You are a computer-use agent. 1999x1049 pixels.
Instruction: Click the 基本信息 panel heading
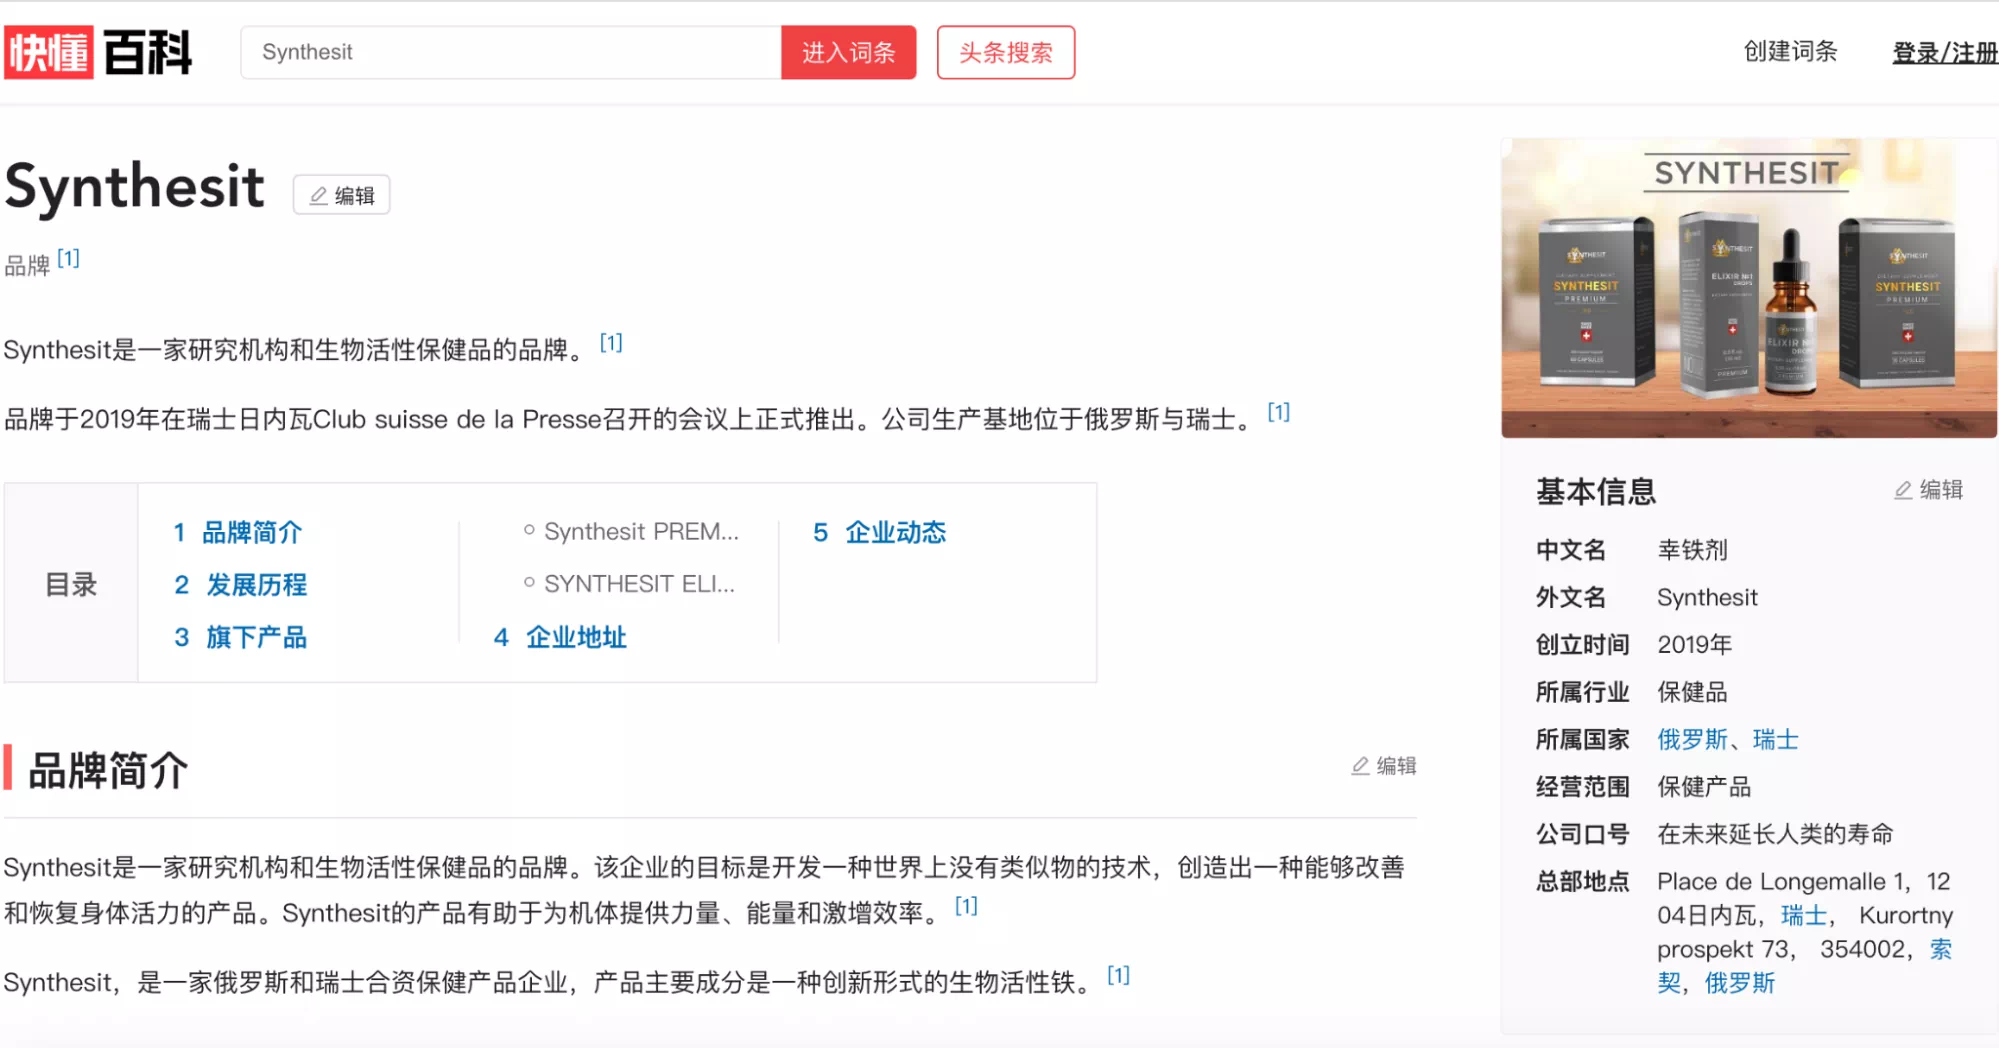(x=1596, y=491)
